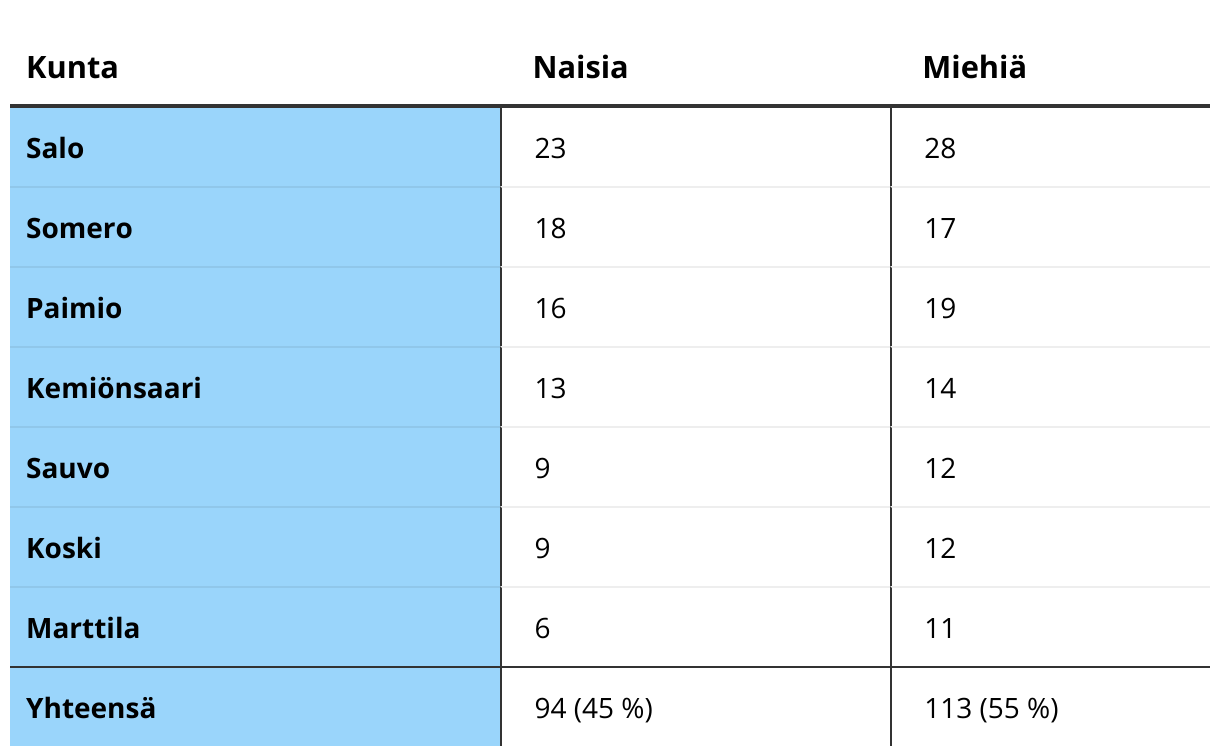Image resolution: width=1220 pixels, height=756 pixels.
Task: Select the Kemiönsaari row label
Action: coord(114,388)
